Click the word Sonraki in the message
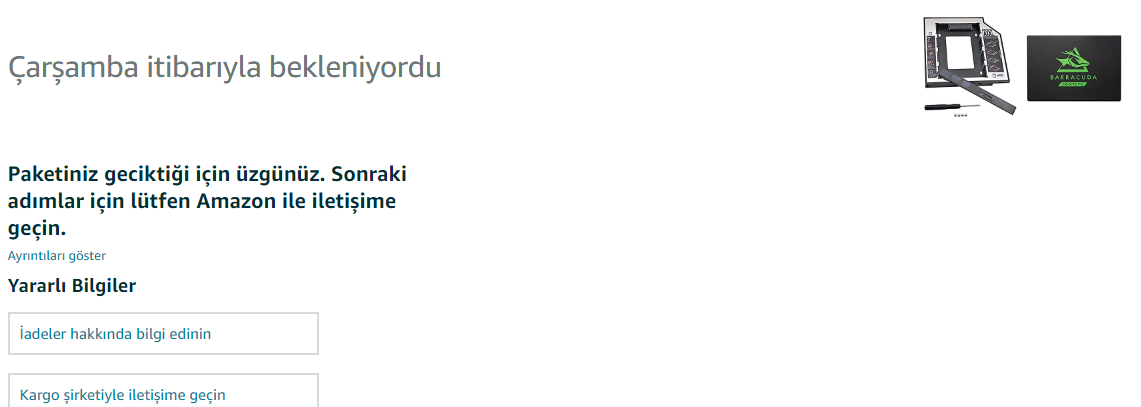 point(369,174)
